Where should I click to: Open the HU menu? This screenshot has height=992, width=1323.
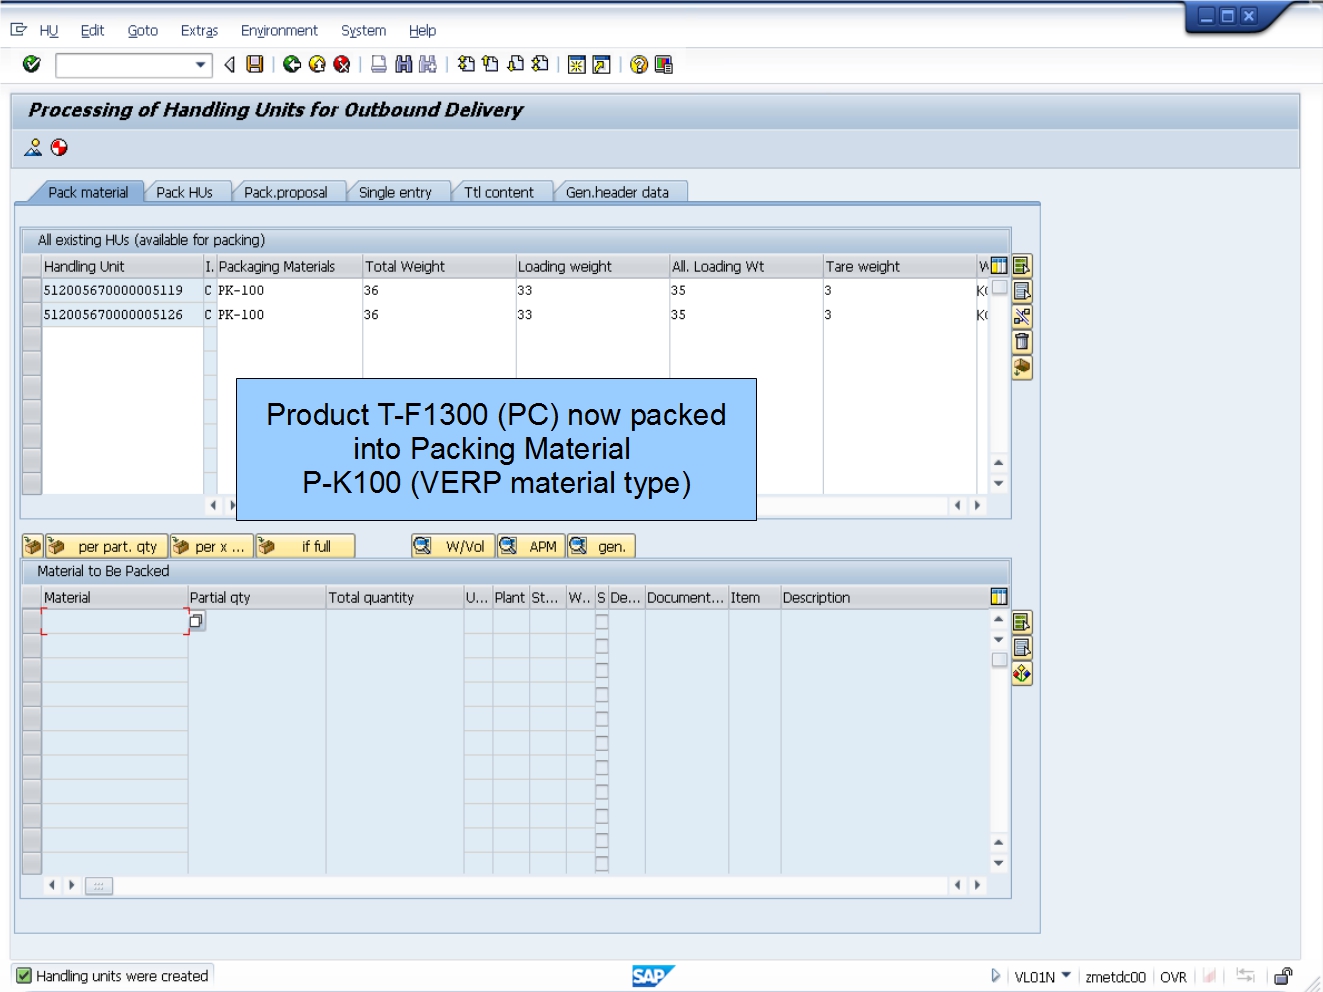[x=49, y=31]
